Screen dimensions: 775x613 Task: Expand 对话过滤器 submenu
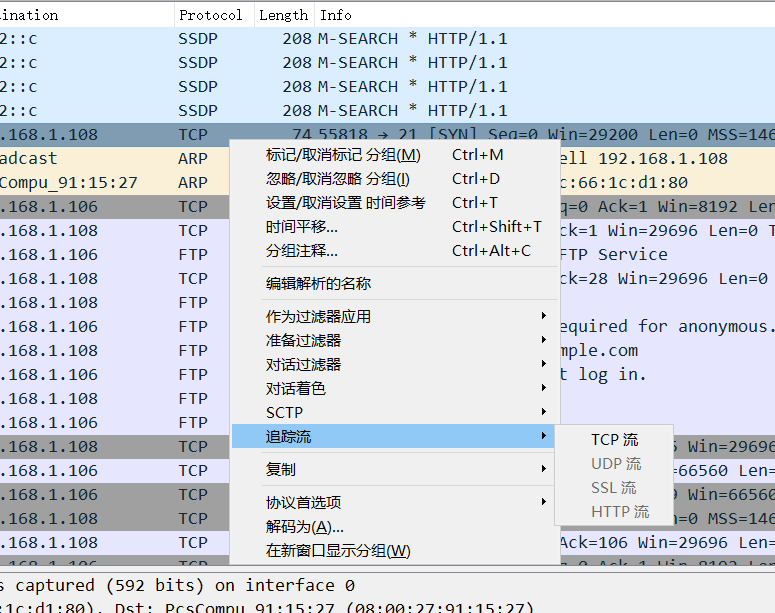click(x=394, y=364)
